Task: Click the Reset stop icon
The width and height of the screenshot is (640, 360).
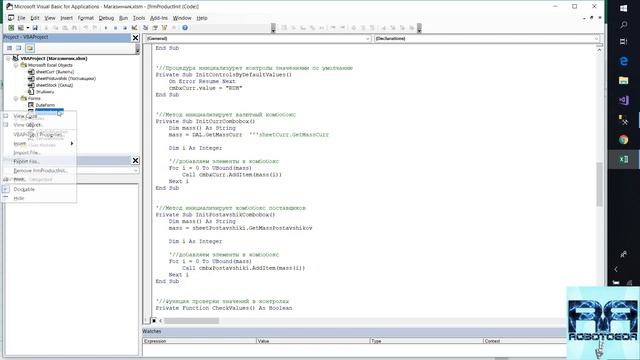Action: click(125, 28)
